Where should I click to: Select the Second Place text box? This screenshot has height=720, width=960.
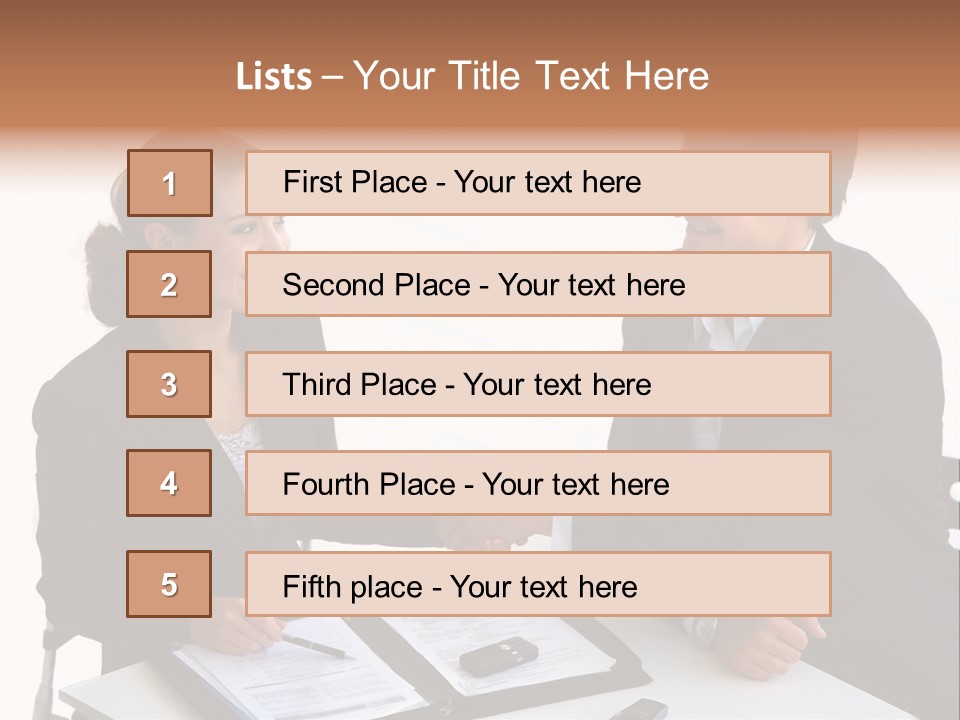(538, 284)
